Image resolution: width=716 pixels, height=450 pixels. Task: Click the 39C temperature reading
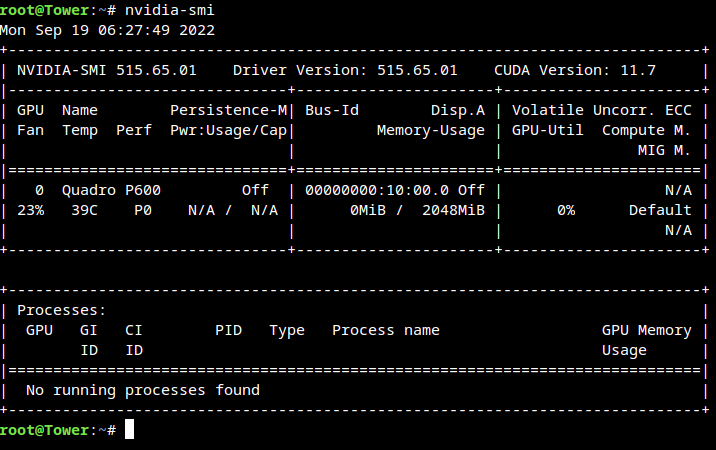pyautogui.click(x=84, y=210)
